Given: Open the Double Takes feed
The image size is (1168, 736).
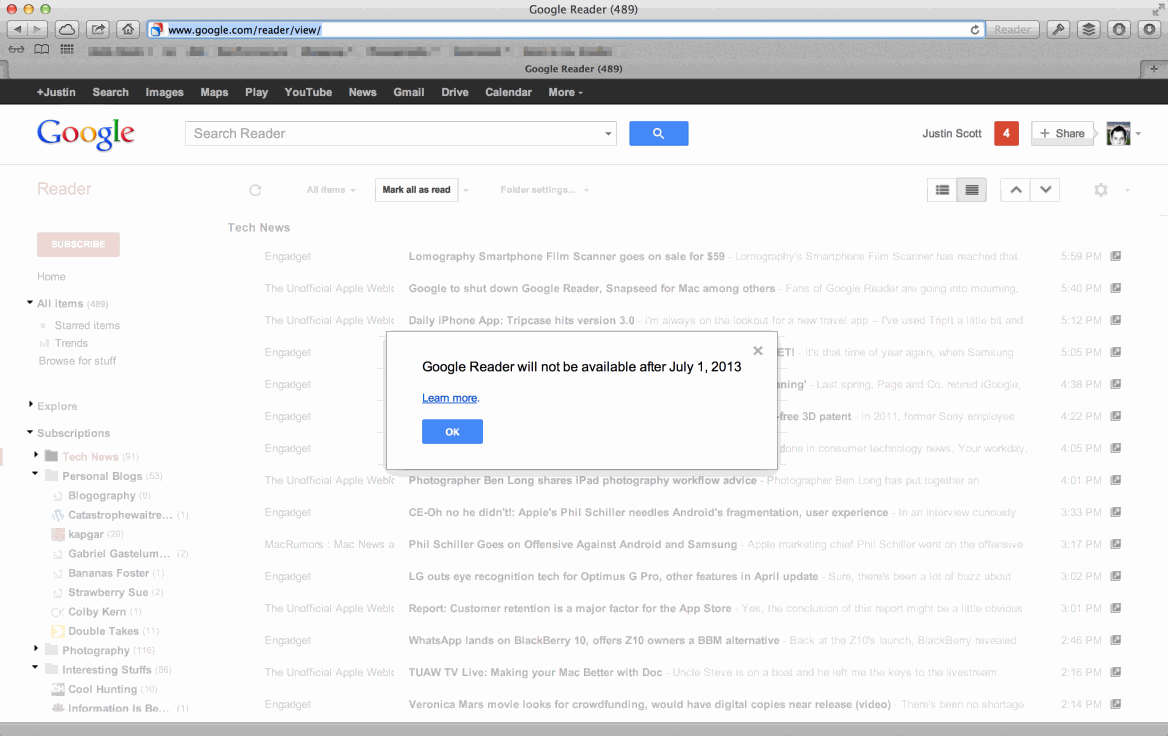Looking at the screenshot, I should (103, 631).
